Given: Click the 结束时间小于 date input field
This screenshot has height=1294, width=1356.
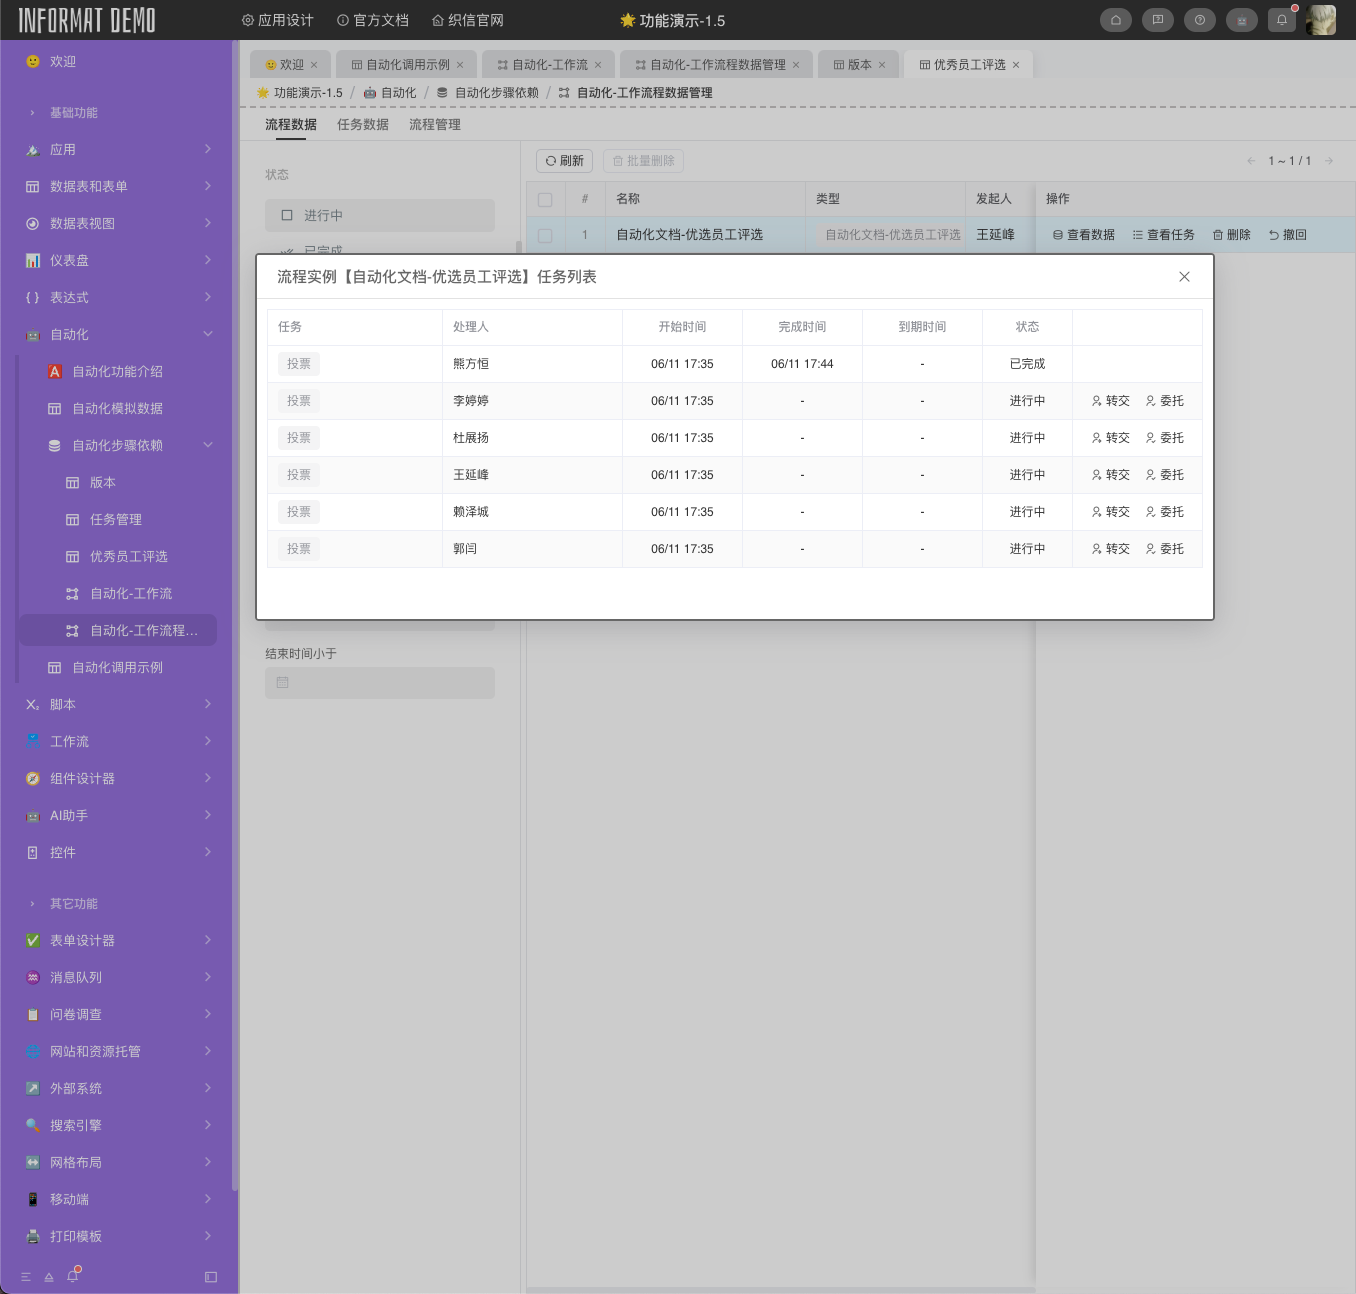Looking at the screenshot, I should [x=379, y=683].
